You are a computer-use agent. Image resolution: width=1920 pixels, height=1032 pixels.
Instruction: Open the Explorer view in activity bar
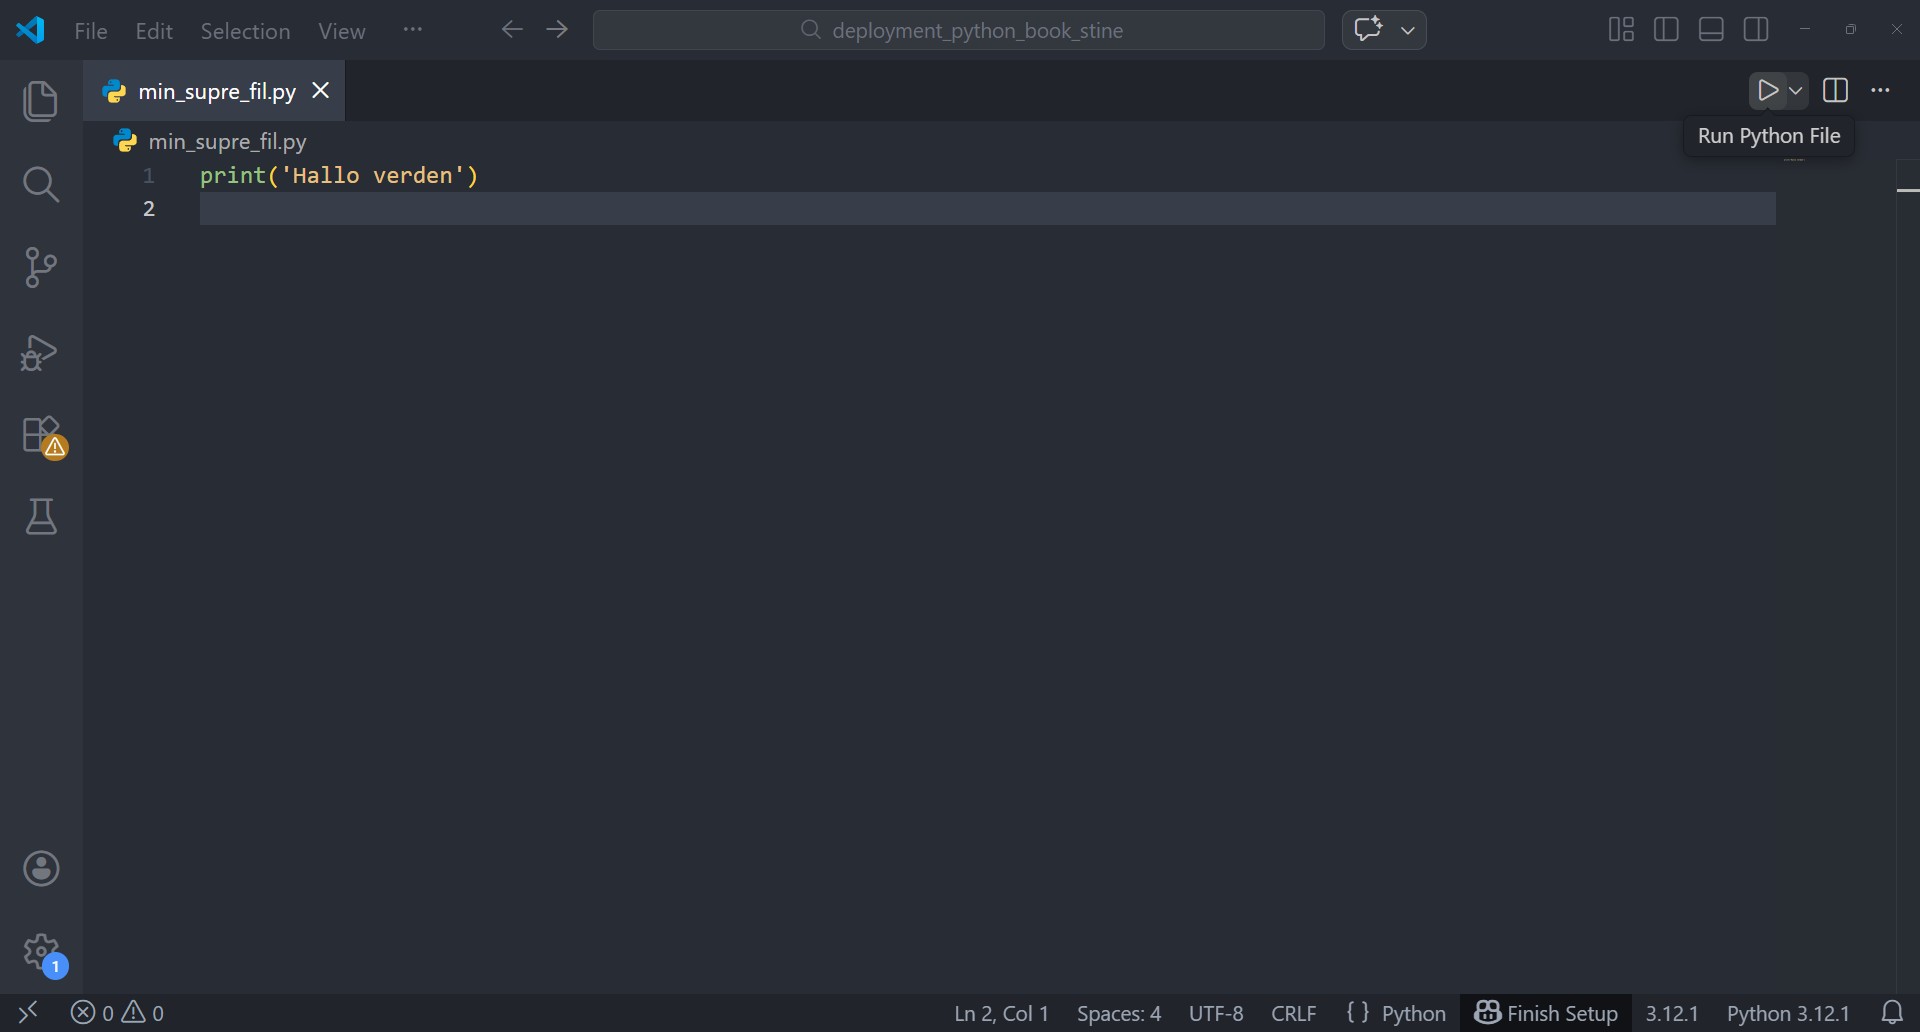point(40,101)
